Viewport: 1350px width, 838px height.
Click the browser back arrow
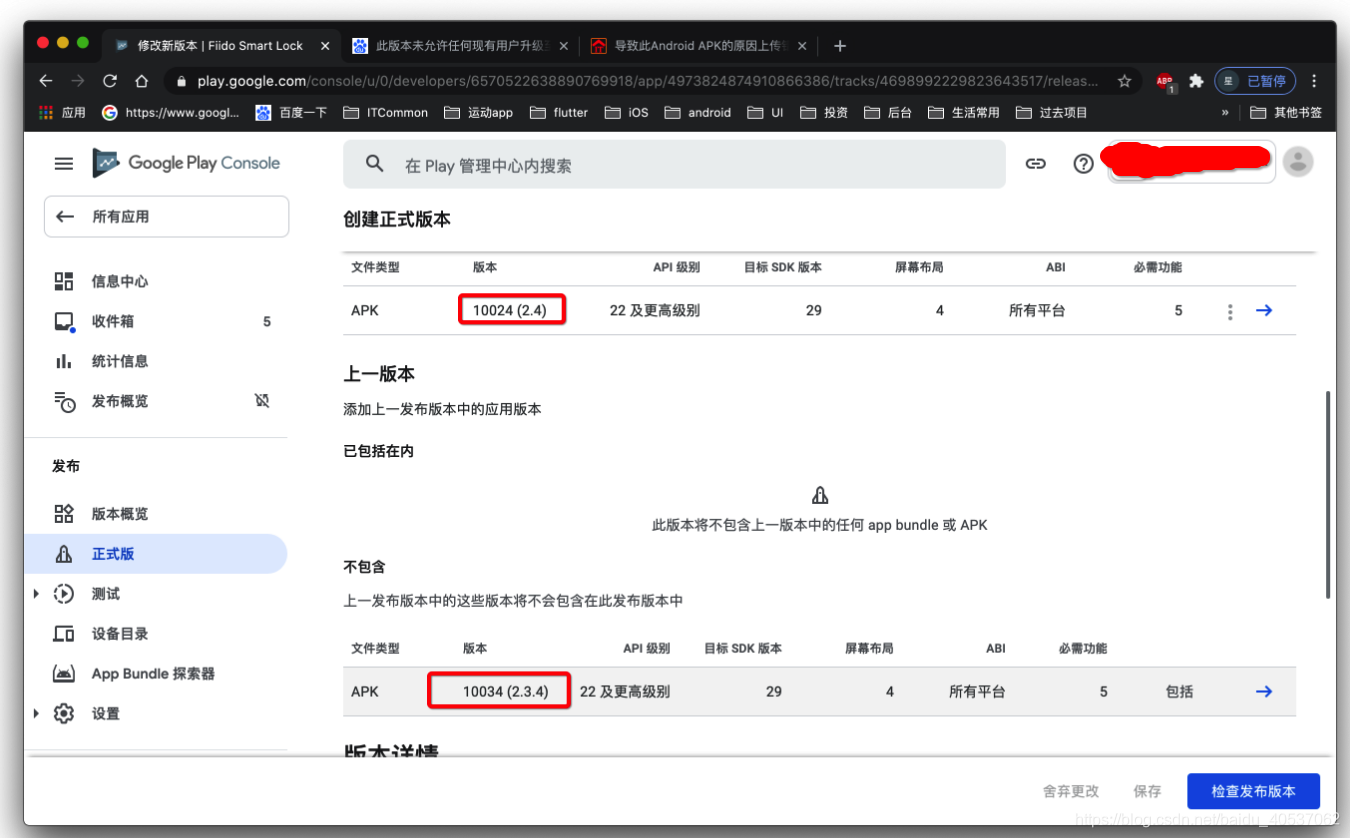tap(46, 81)
